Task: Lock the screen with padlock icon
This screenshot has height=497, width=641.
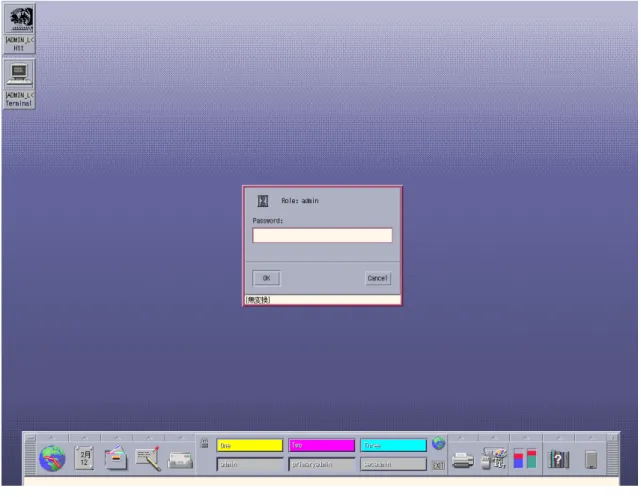Action: 205,443
